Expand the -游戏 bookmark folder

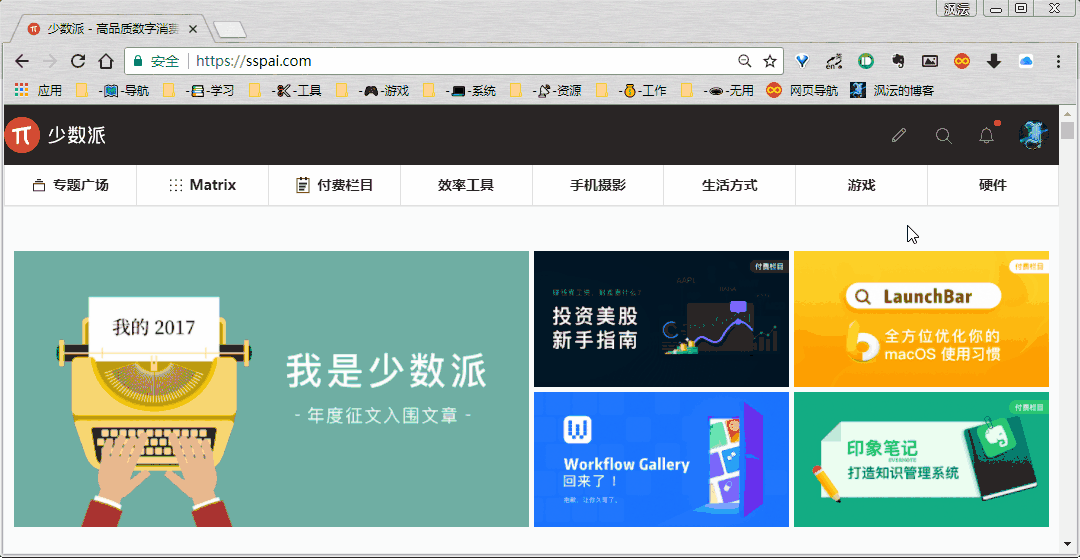tap(373, 90)
